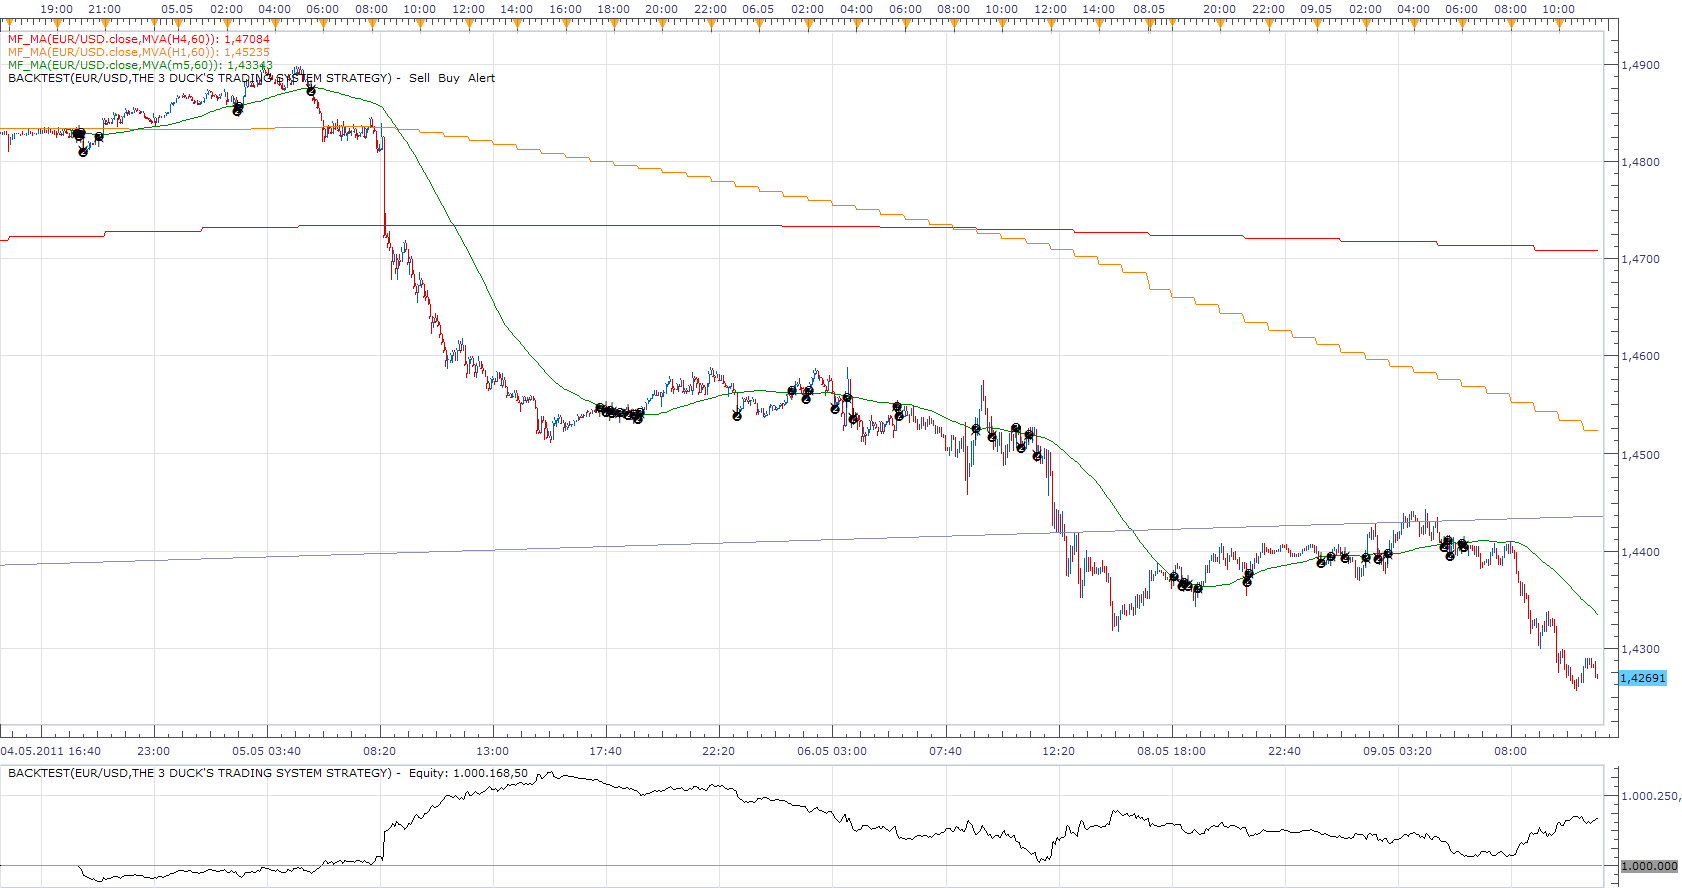The width and height of the screenshot is (1682, 888).
Task: Select the orange marker under 18:00
Action: pyautogui.click(x=613, y=21)
